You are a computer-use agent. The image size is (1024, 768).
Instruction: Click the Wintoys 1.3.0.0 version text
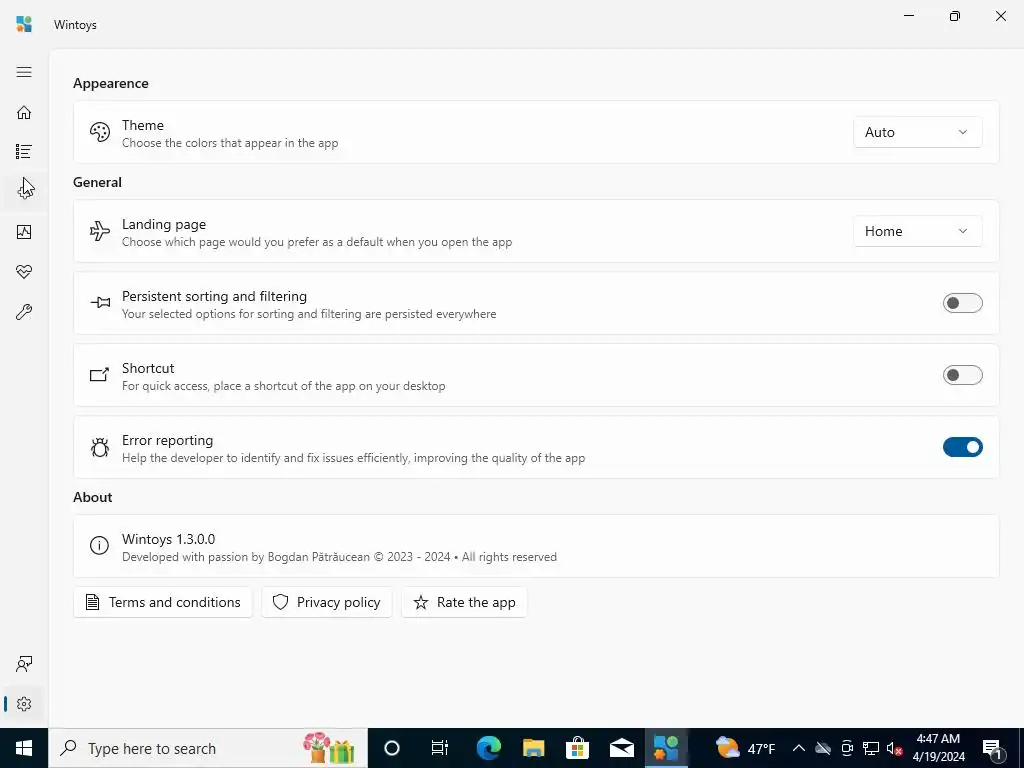168,539
